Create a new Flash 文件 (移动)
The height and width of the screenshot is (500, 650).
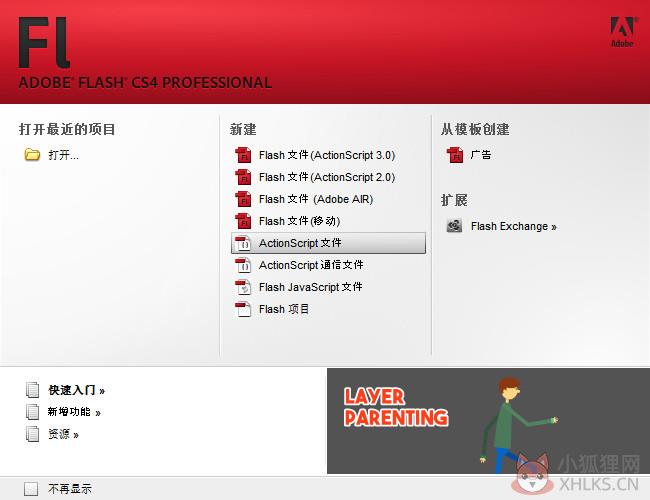299,221
